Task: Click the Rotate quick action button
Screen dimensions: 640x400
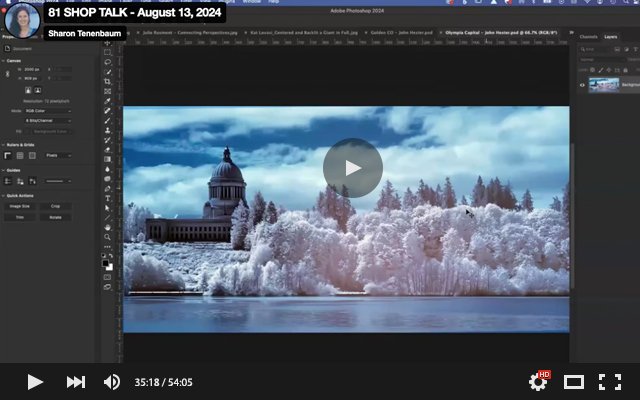Action: [56, 218]
